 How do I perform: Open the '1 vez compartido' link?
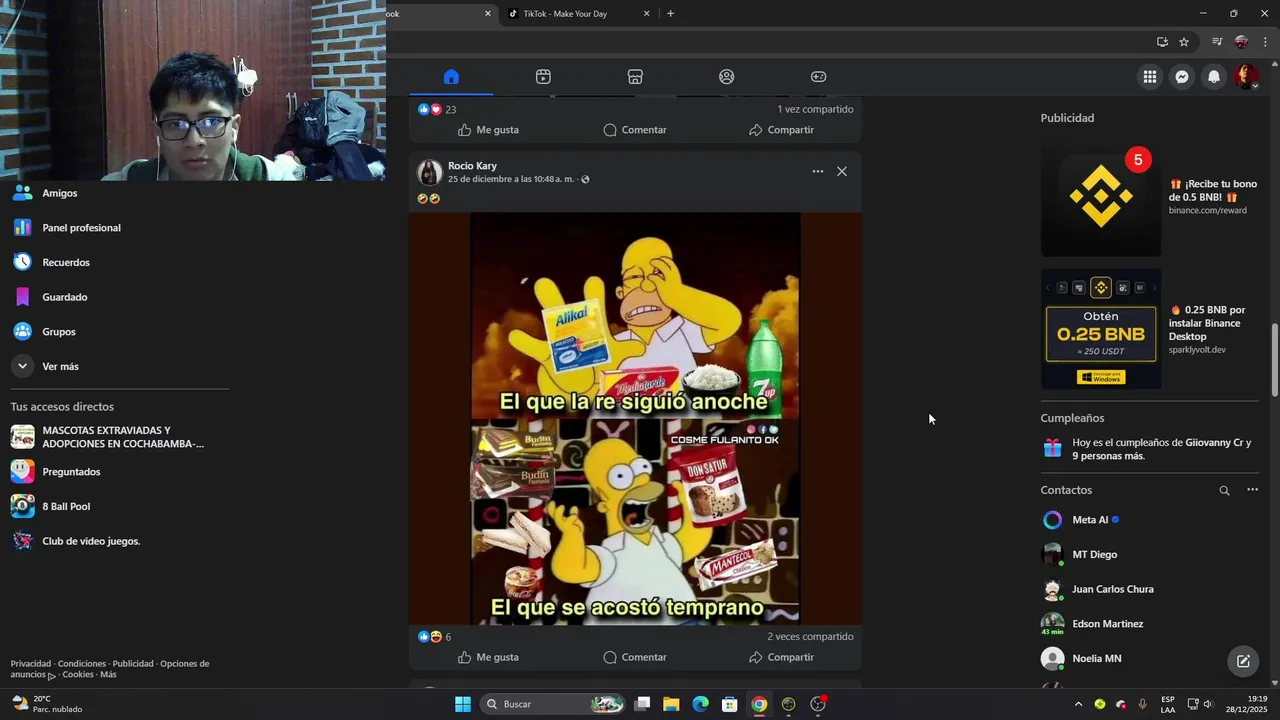pyautogui.click(x=815, y=109)
